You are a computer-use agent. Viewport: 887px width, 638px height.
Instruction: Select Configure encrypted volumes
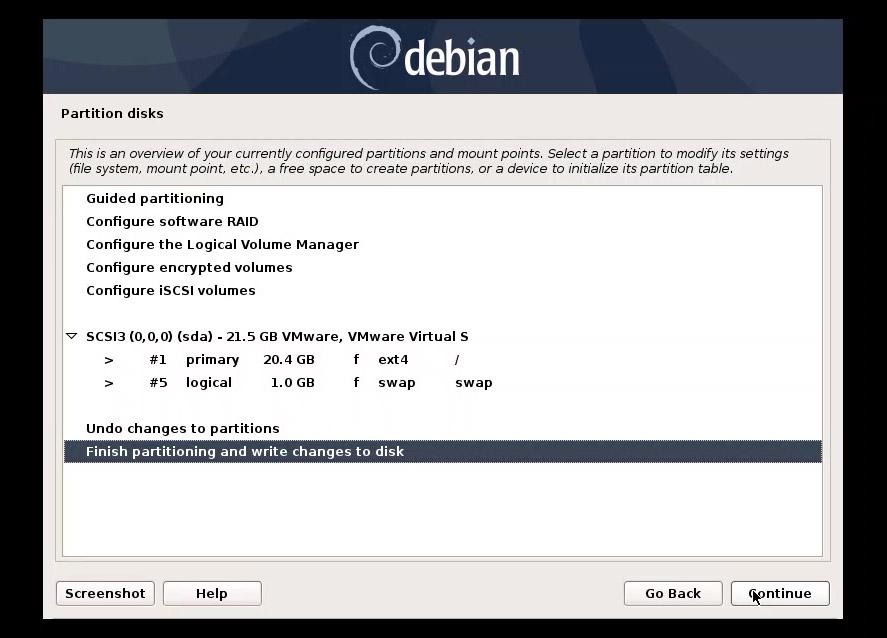[189, 268]
